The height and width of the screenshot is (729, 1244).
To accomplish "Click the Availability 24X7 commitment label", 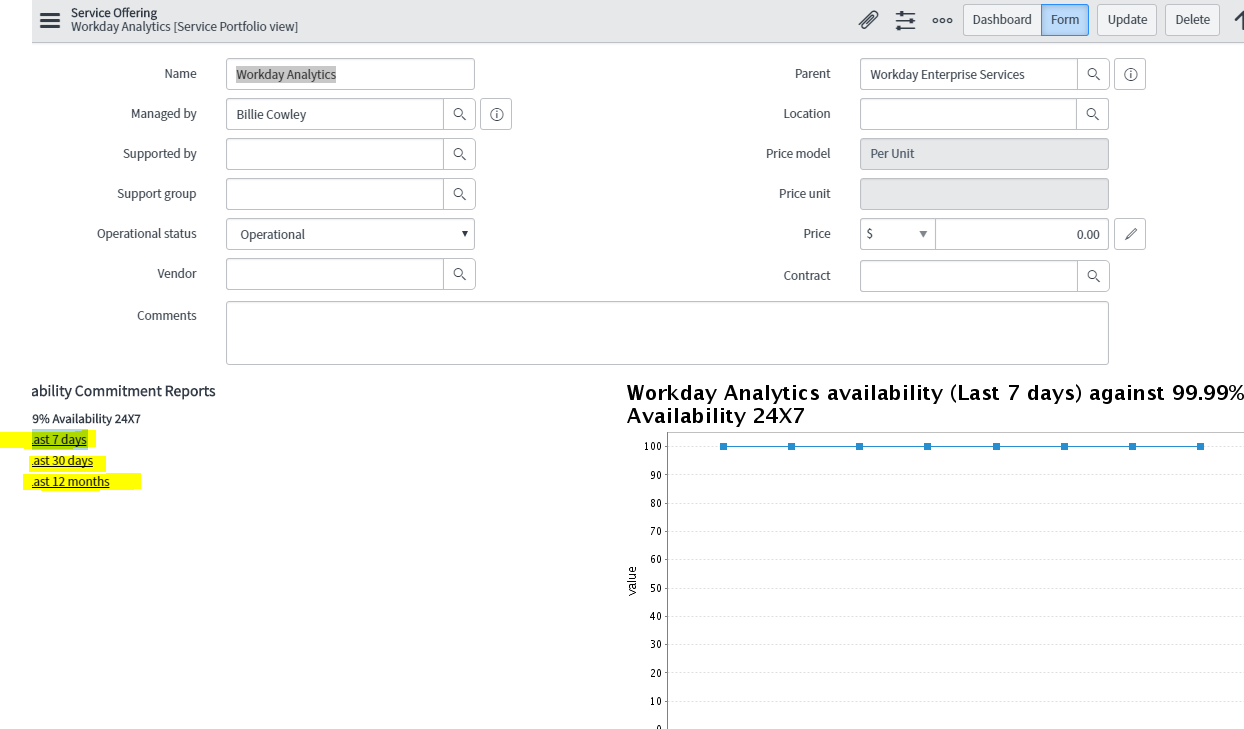I will [86, 419].
